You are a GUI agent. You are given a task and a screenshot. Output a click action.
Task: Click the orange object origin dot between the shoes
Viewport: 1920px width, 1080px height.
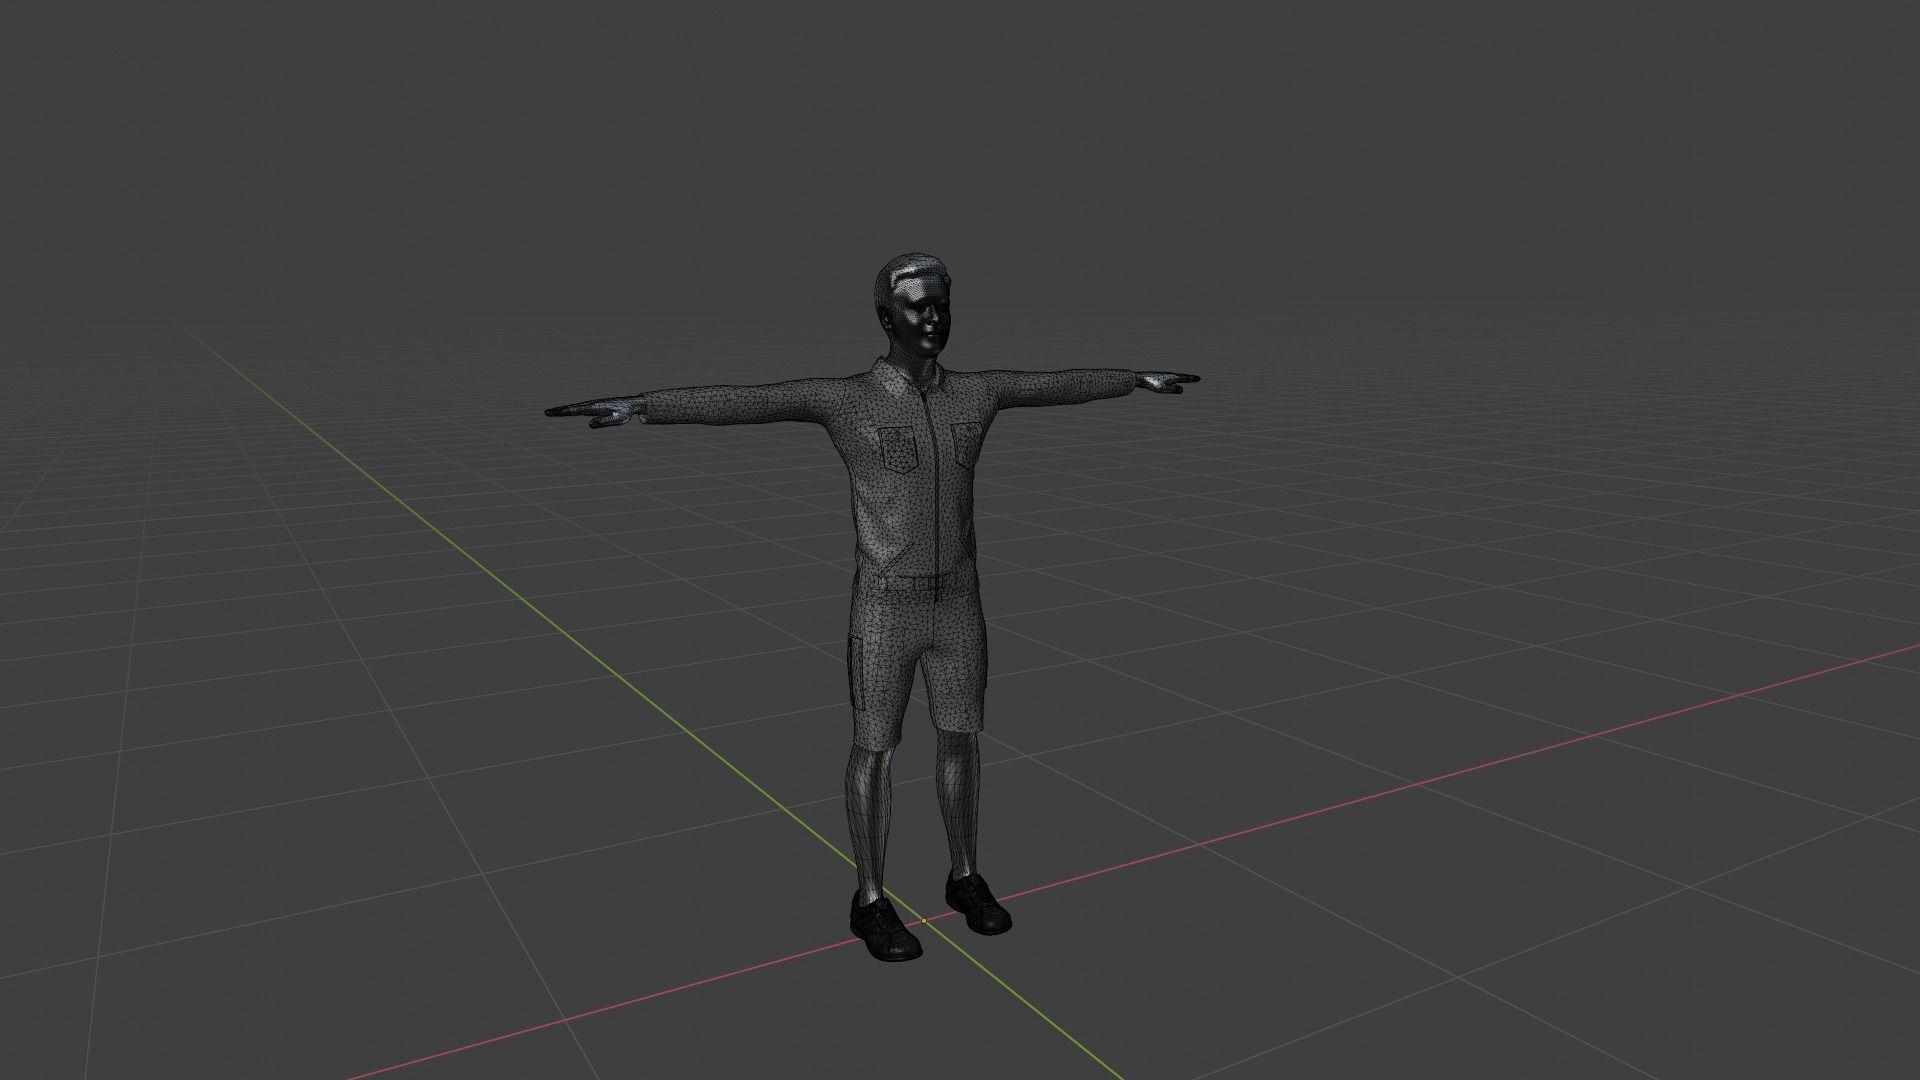[924, 920]
